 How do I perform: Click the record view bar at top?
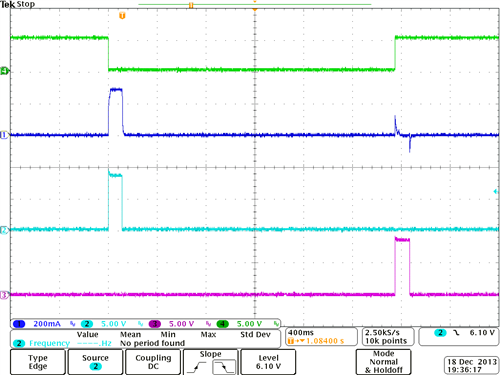tap(255, 4)
